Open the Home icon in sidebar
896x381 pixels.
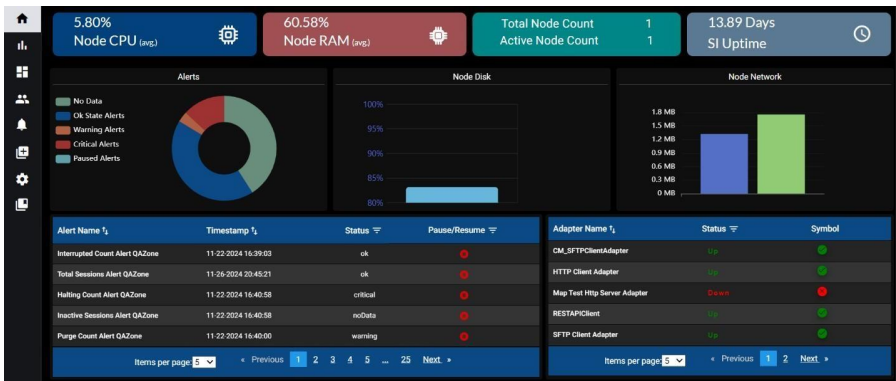click(22, 18)
